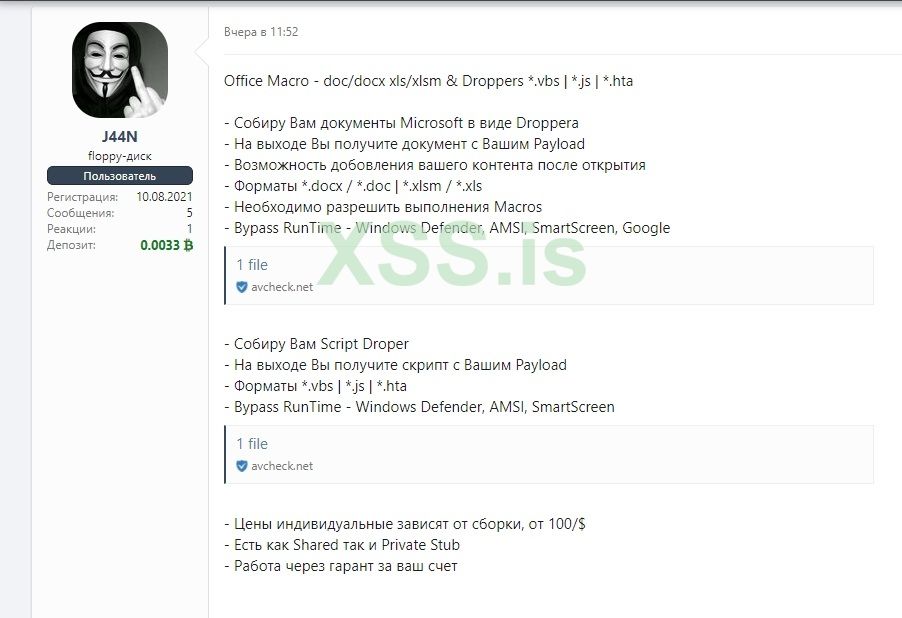Click the line 'Есть как Shared так и Private Stub'

(342, 545)
